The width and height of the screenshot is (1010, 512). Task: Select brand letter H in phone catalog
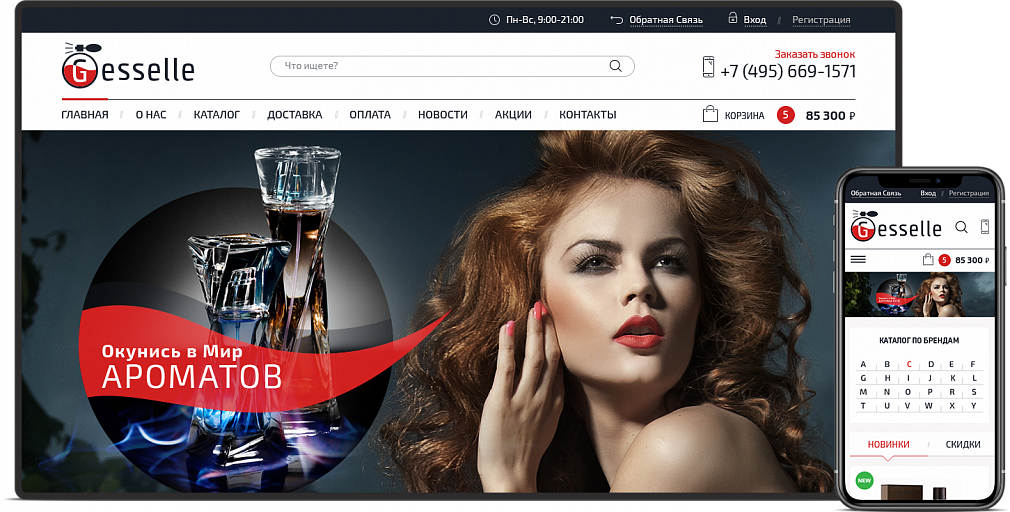click(x=887, y=378)
